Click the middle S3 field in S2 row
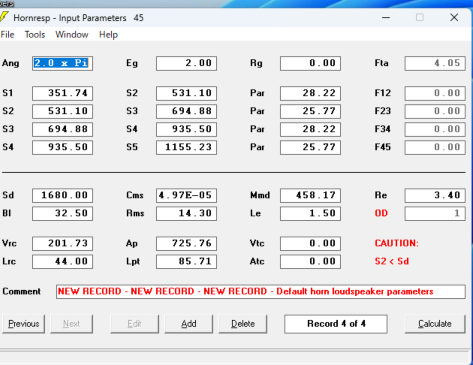 [186, 111]
